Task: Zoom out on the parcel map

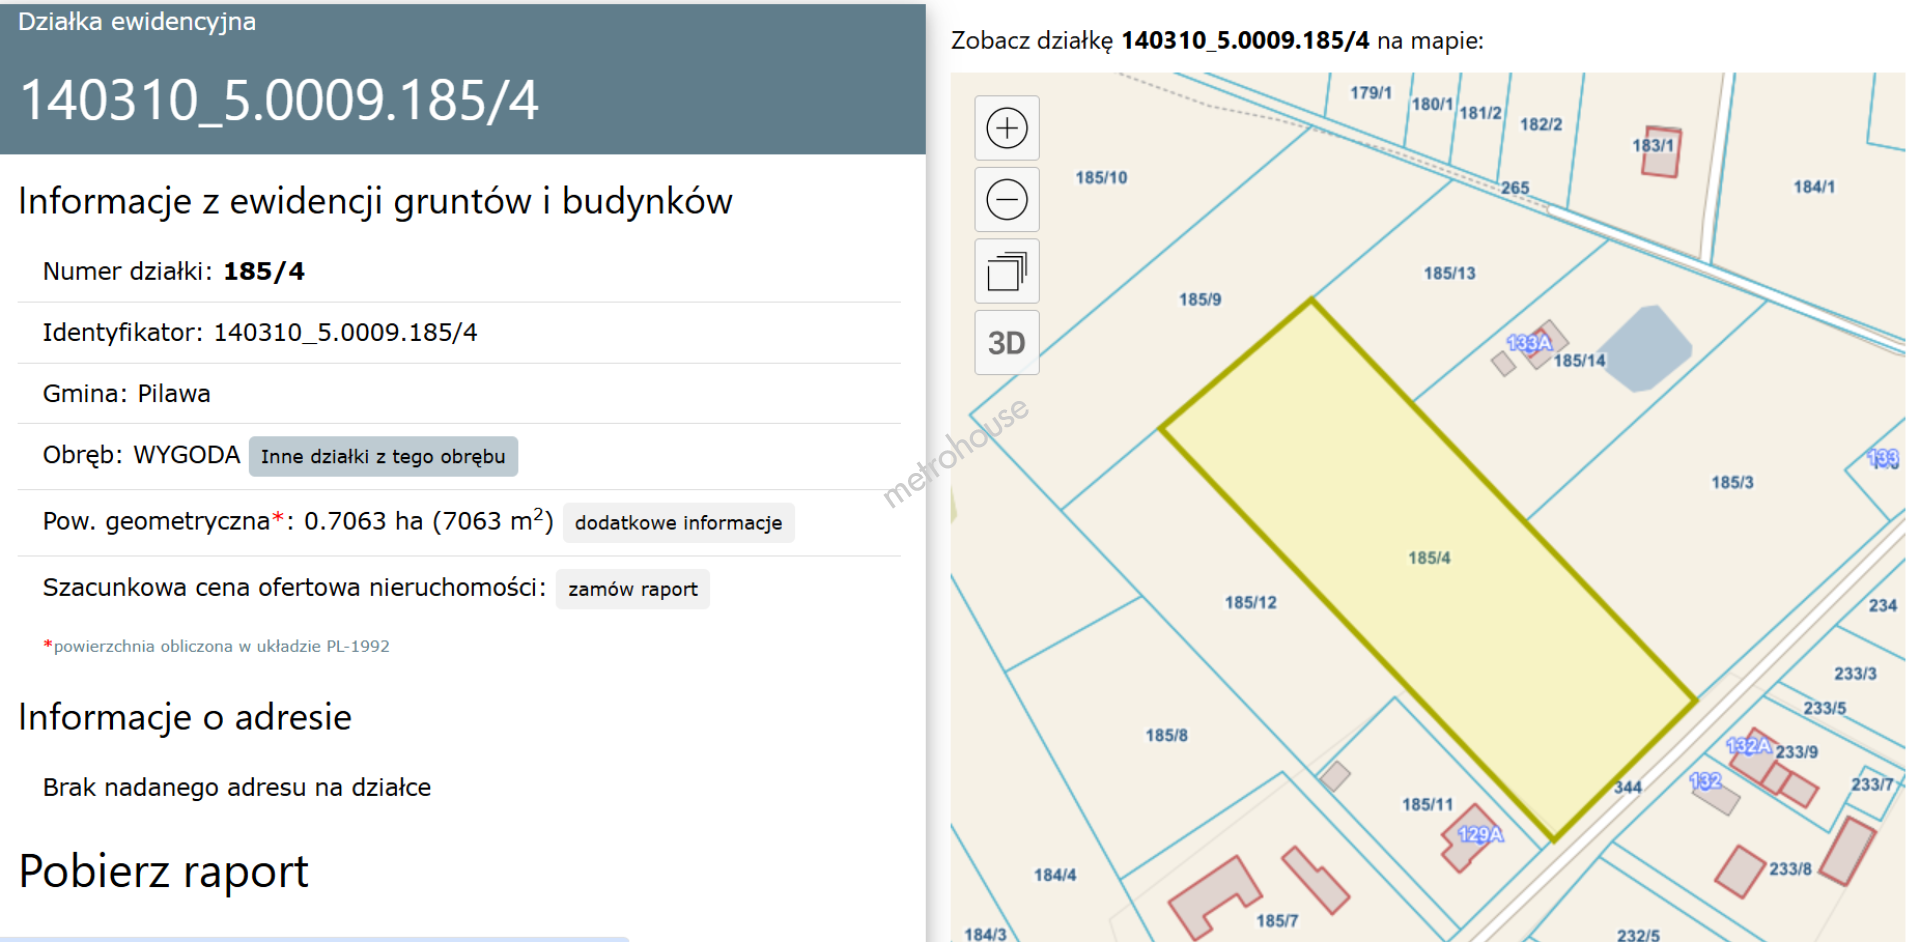Action: pyautogui.click(x=1006, y=200)
